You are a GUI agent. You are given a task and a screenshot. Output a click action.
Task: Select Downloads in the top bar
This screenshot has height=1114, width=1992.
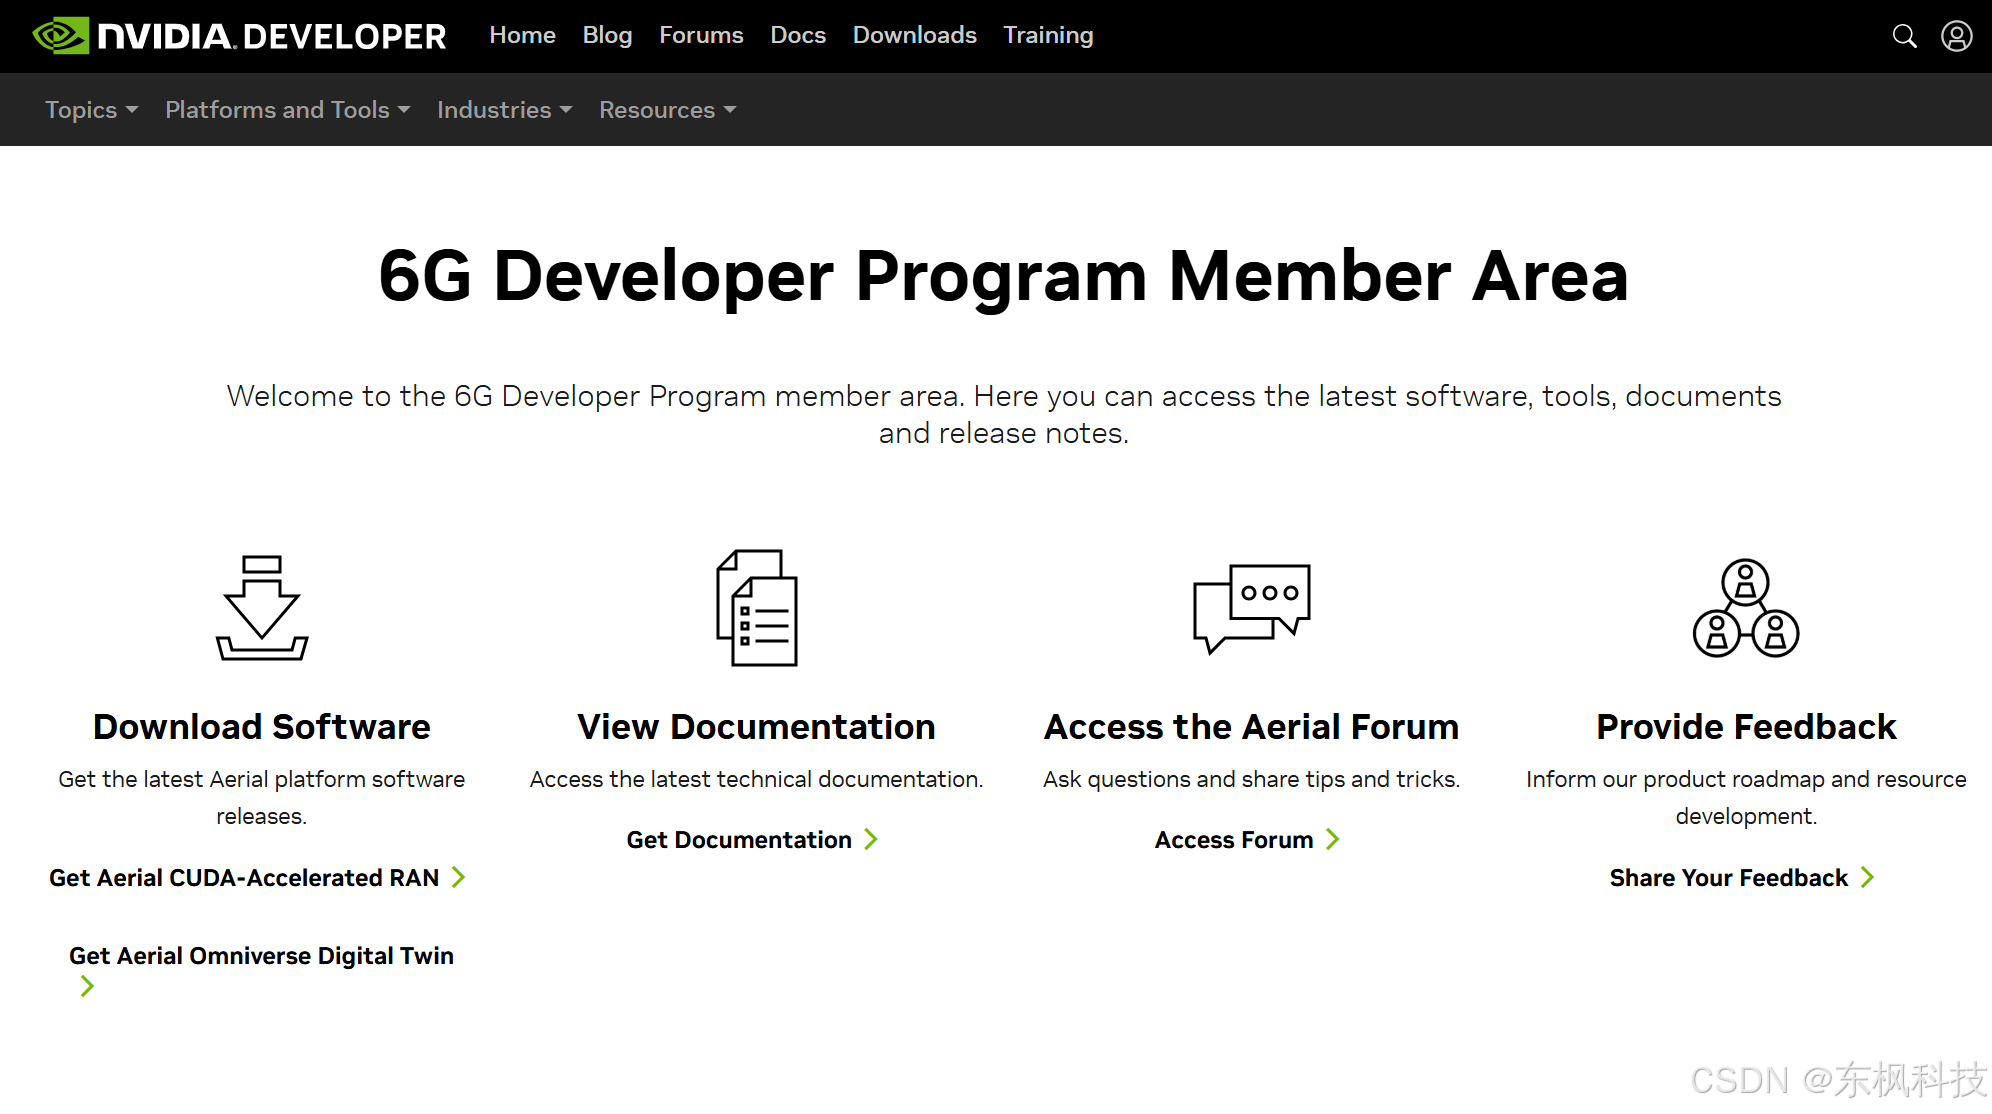[x=914, y=35]
